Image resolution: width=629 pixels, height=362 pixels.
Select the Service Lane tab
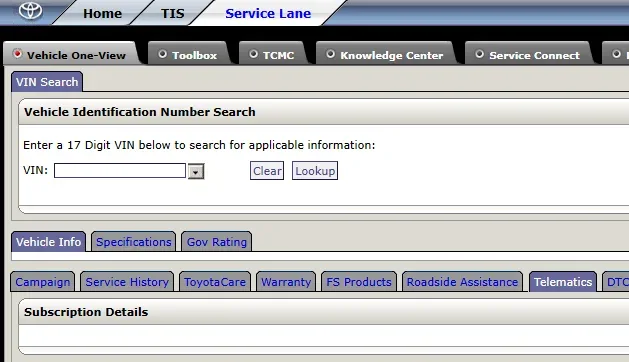(x=268, y=13)
